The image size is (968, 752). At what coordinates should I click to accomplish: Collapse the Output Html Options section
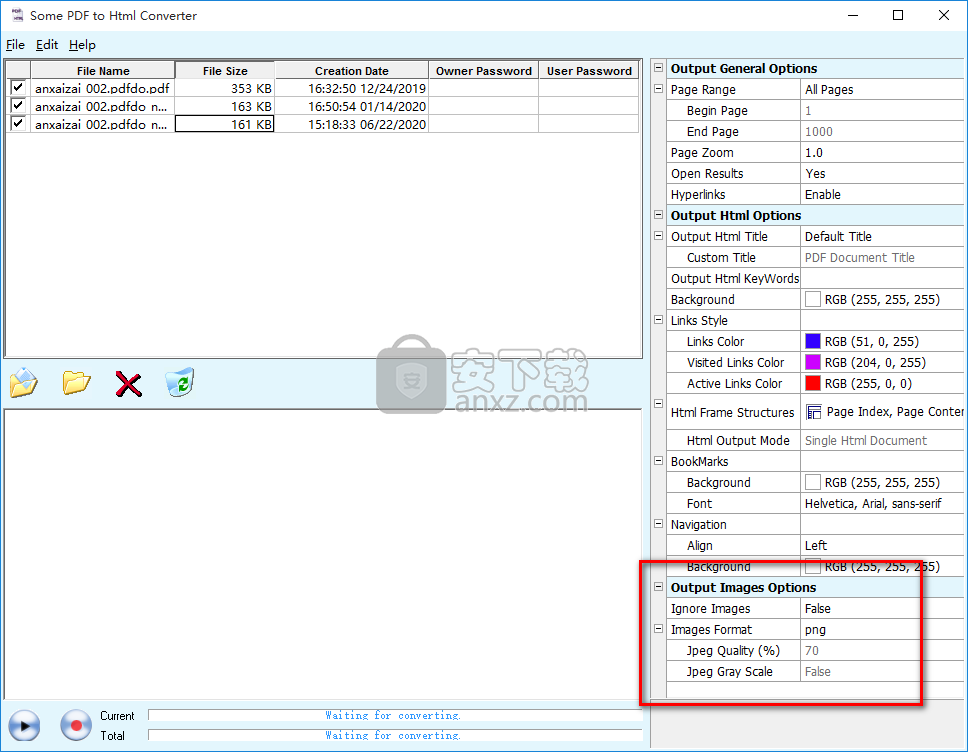(x=659, y=214)
